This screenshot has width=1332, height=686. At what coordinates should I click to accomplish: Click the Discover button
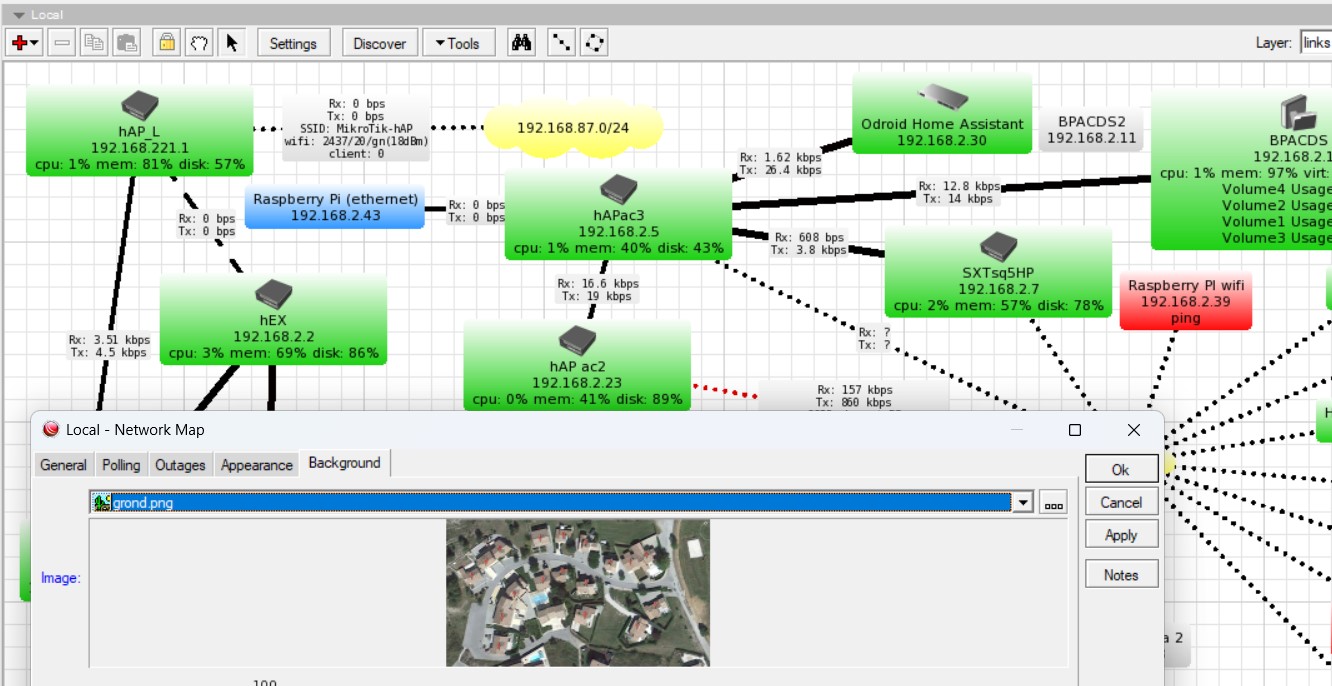(x=380, y=43)
